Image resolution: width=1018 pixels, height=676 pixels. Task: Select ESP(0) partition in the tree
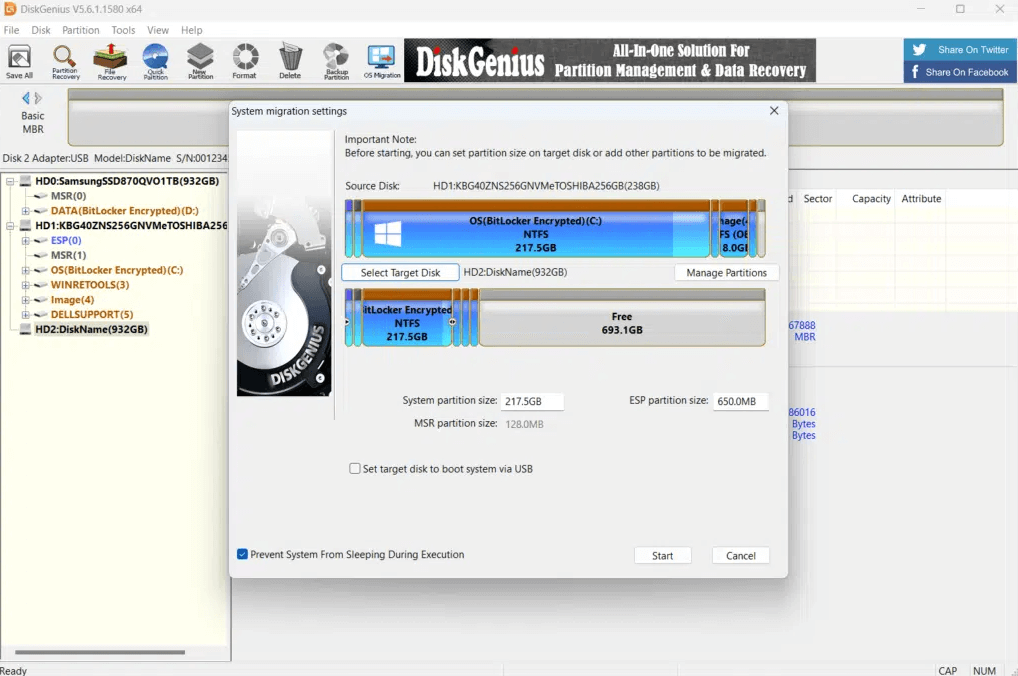click(66, 241)
